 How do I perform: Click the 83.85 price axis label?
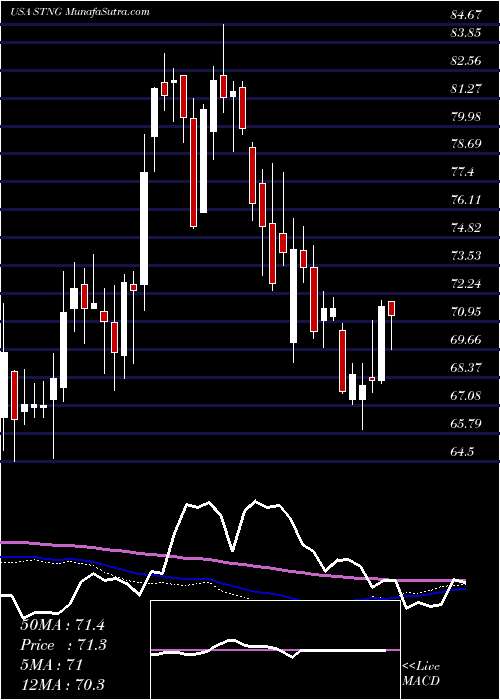coord(467,33)
